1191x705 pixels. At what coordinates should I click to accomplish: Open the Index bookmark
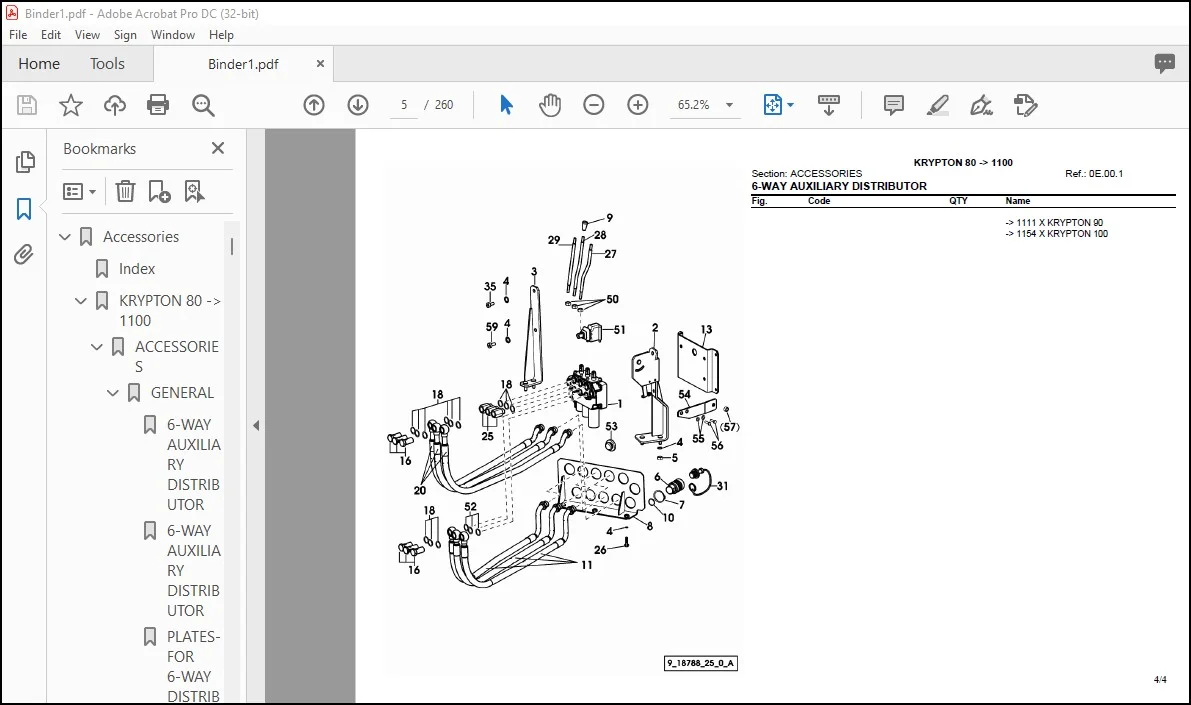pos(137,269)
